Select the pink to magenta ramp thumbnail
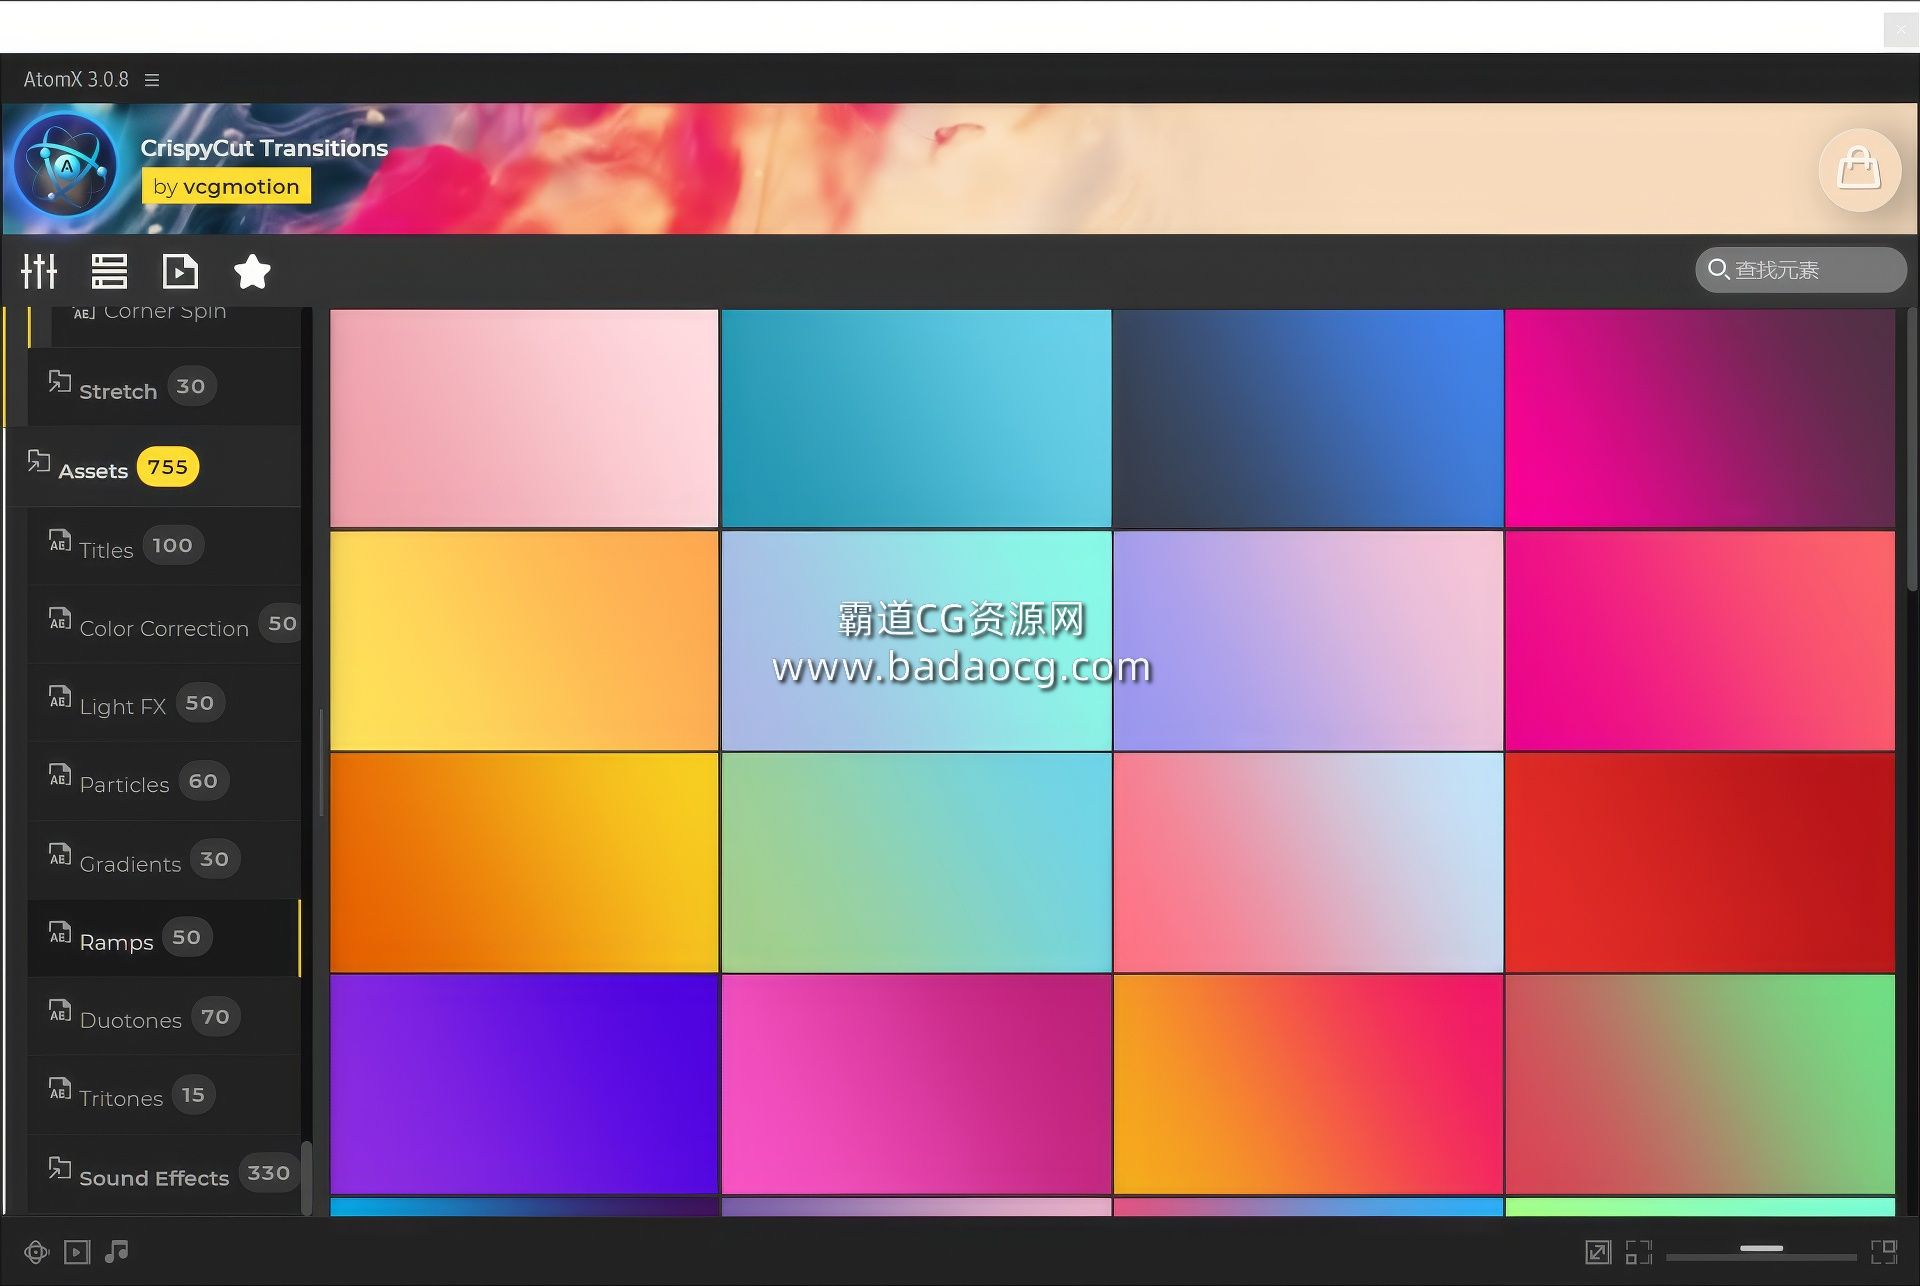This screenshot has width=1920, height=1286. tap(916, 1084)
